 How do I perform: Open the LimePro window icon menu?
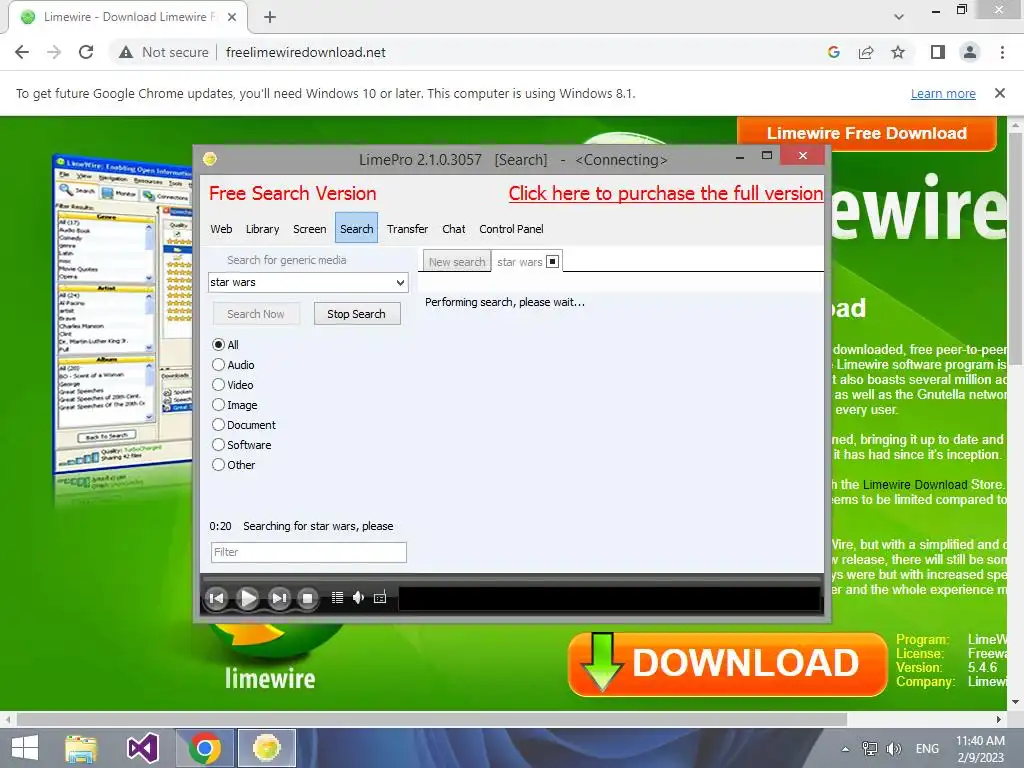[x=210, y=159]
